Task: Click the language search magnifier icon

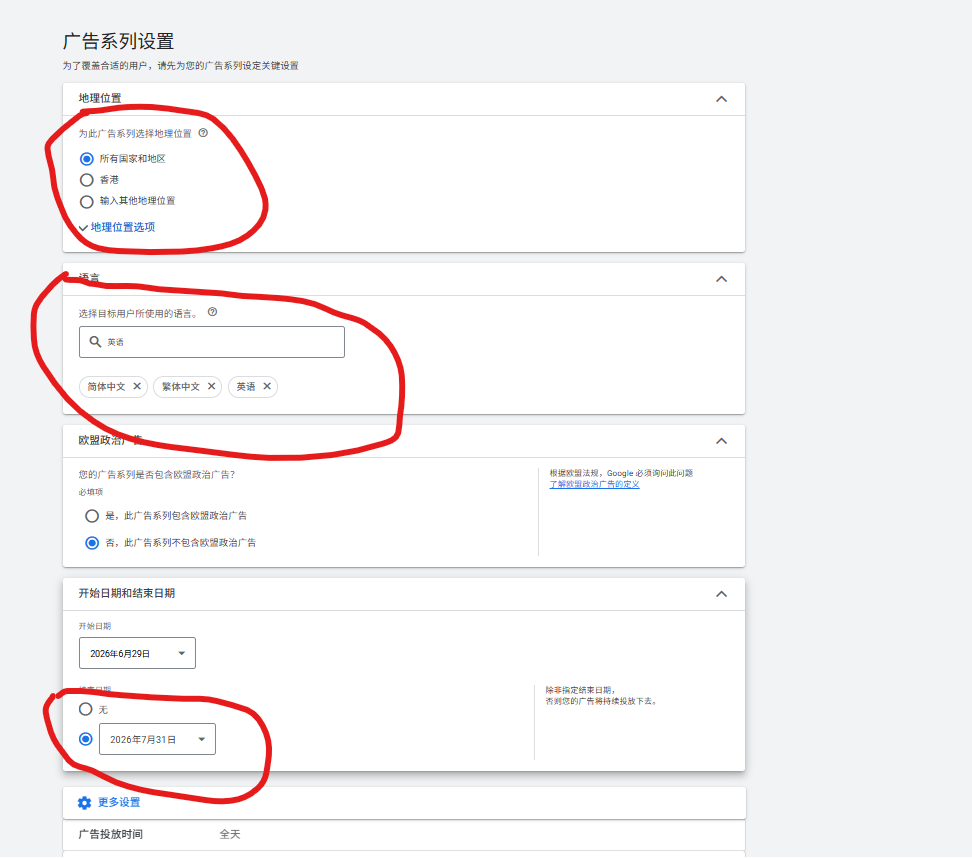Action: coord(95,342)
